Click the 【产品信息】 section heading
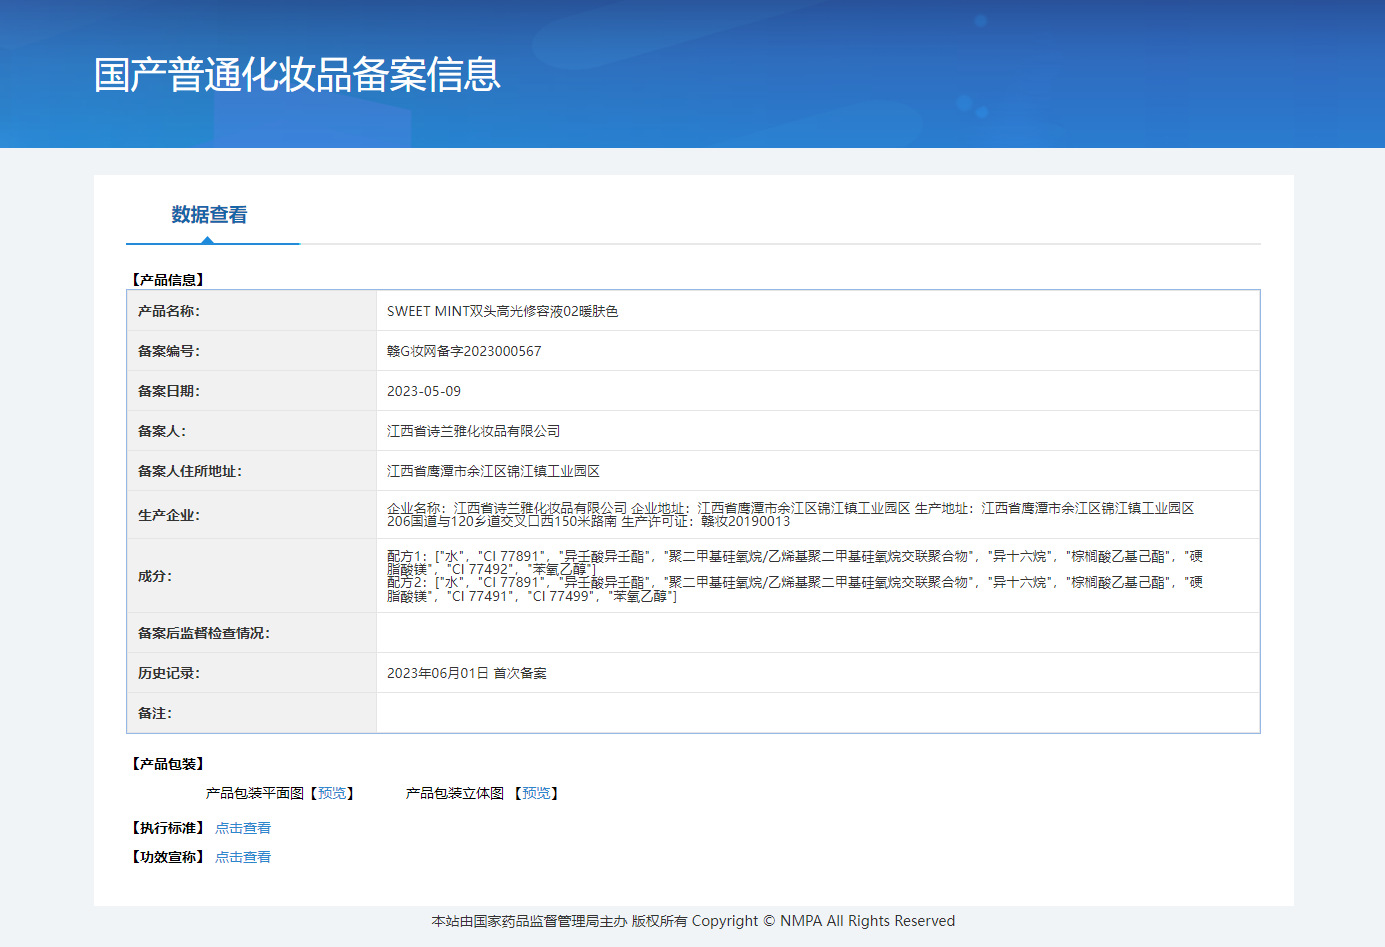 click(167, 280)
